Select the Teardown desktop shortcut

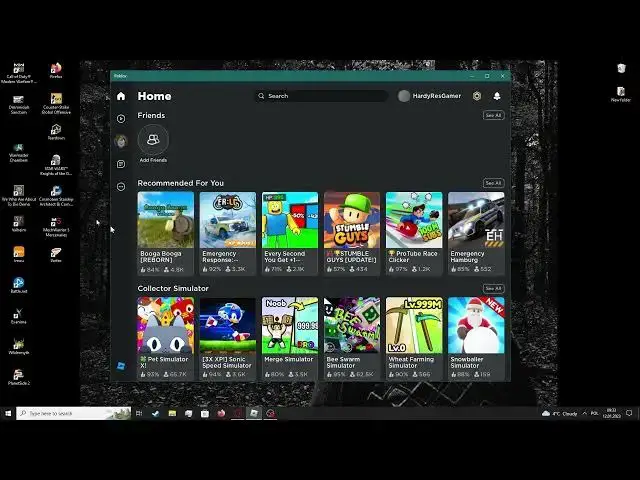pos(56,132)
